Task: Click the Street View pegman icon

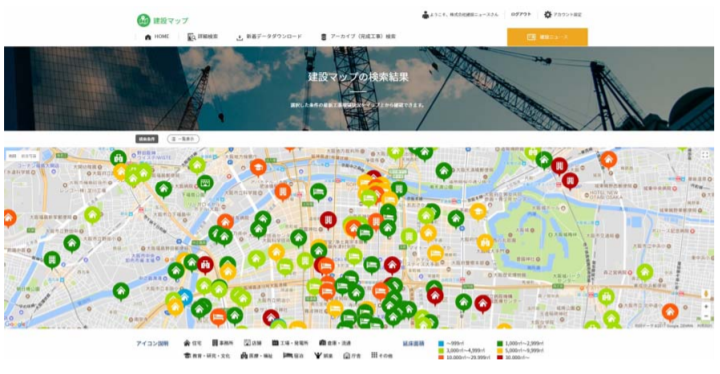Action: [706, 294]
